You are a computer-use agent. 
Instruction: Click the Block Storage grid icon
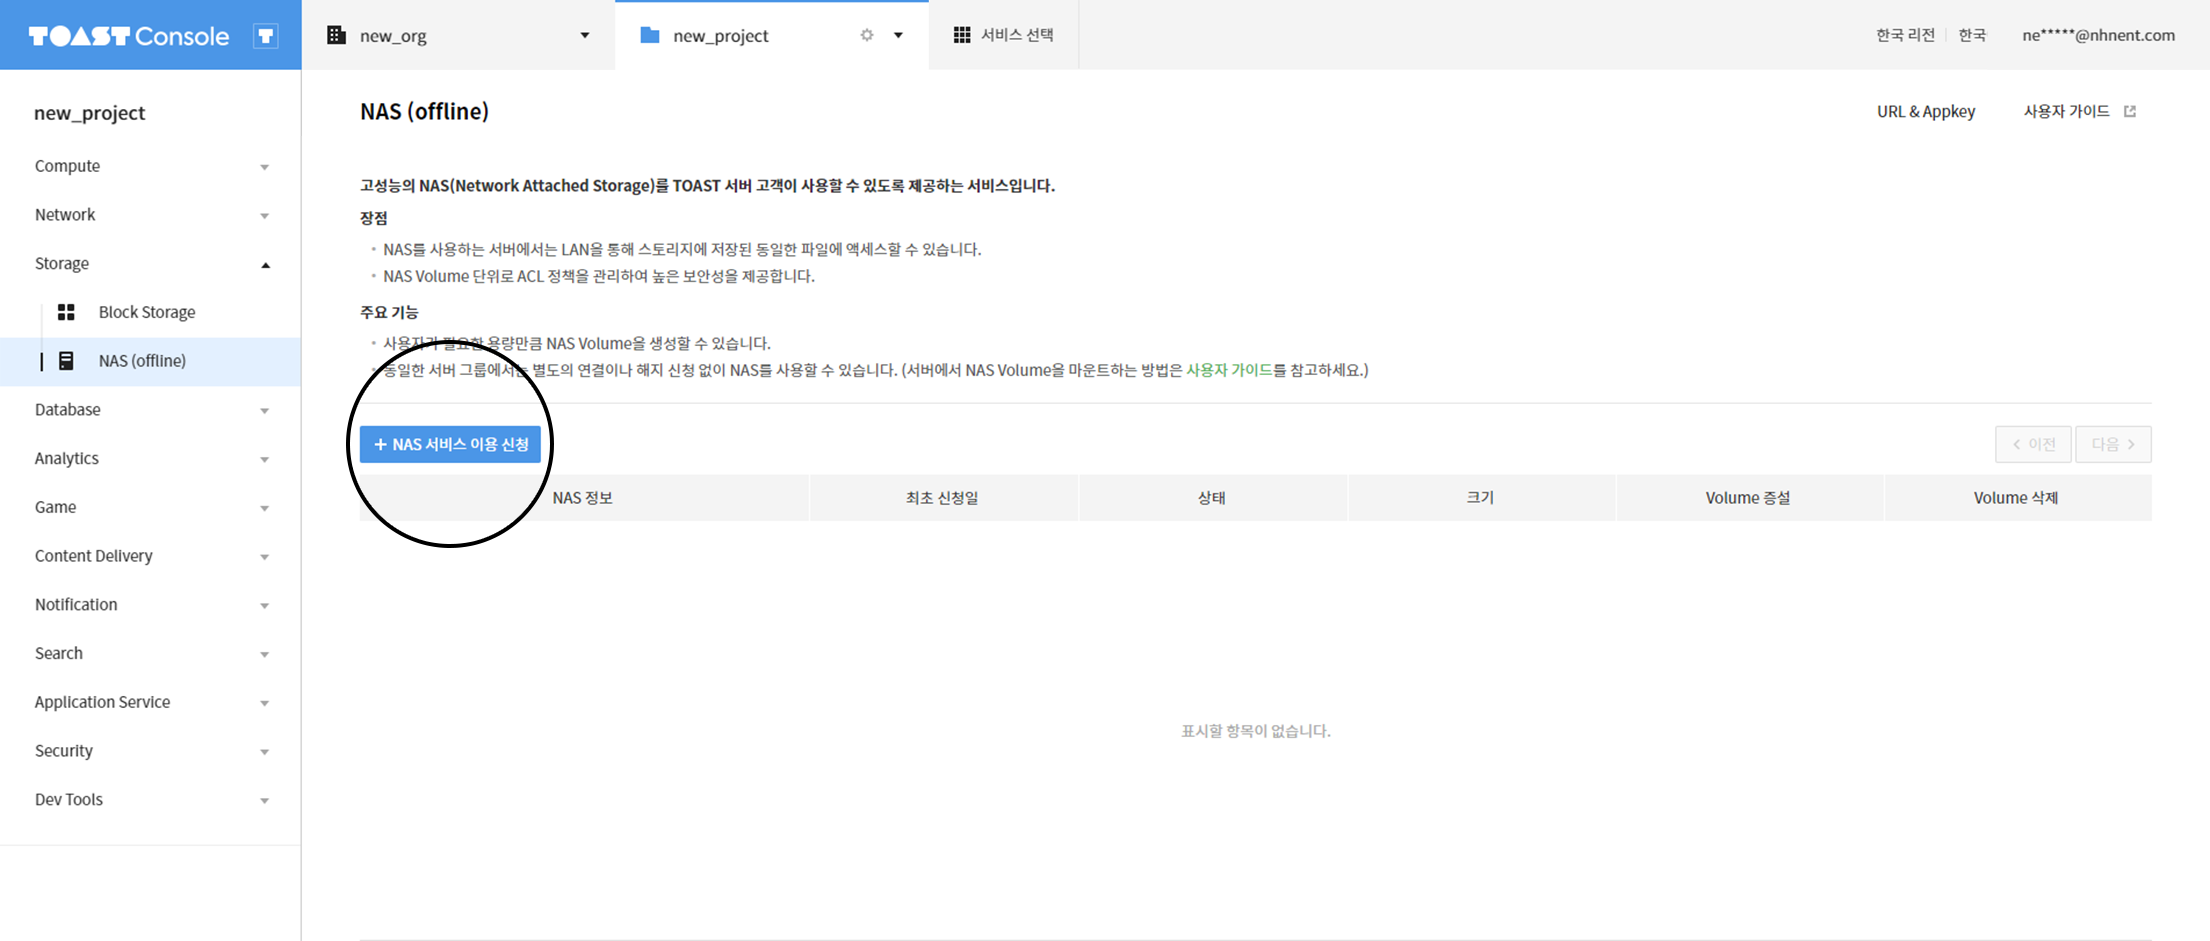[x=66, y=312]
